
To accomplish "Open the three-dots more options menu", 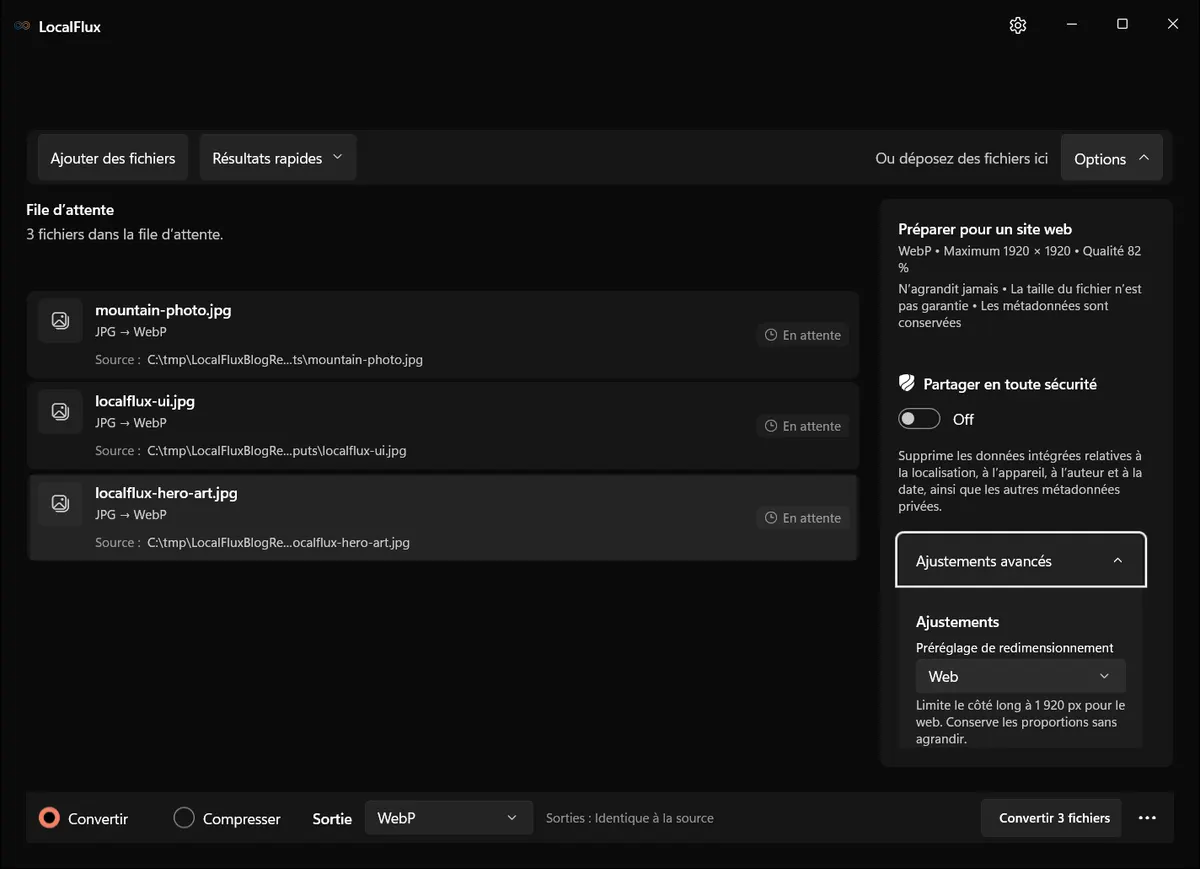I will (x=1147, y=818).
